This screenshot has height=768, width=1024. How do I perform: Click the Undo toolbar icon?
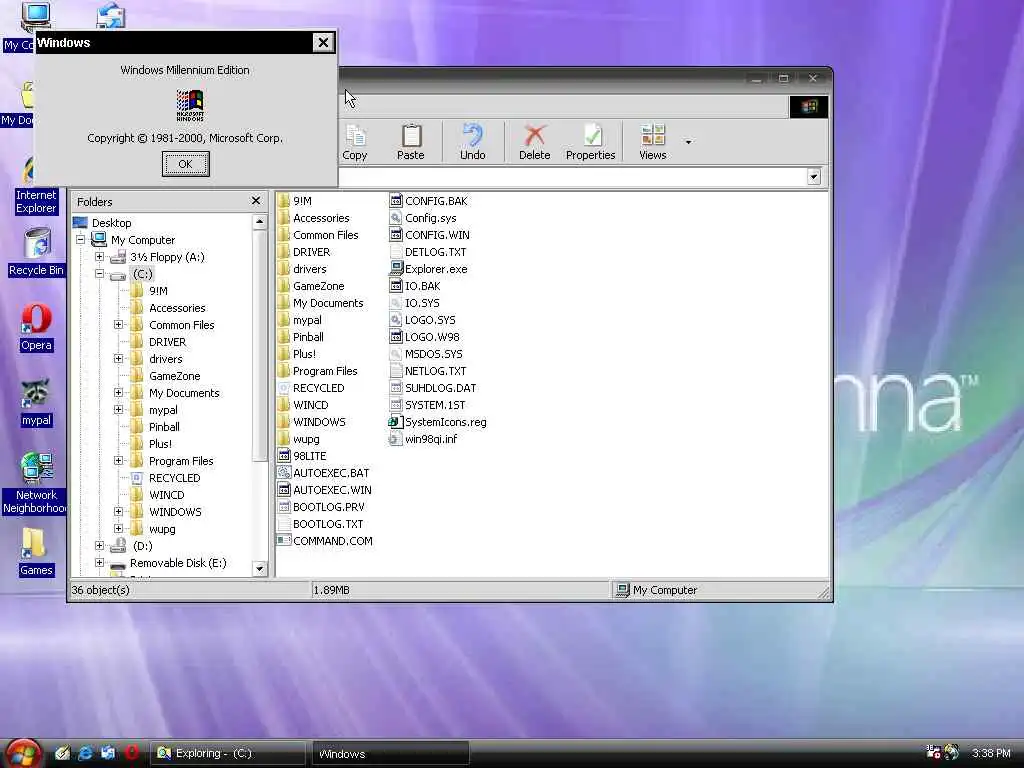(472, 142)
